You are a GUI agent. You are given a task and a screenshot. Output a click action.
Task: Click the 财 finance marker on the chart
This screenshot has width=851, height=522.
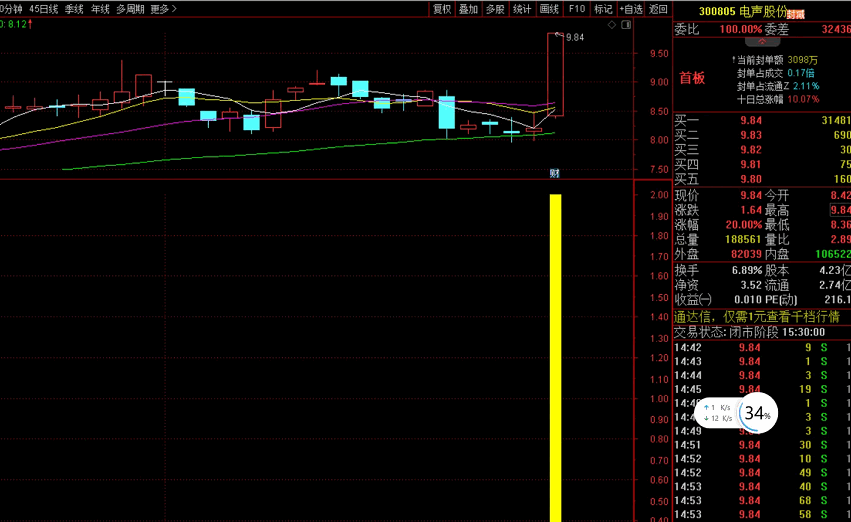click(555, 173)
